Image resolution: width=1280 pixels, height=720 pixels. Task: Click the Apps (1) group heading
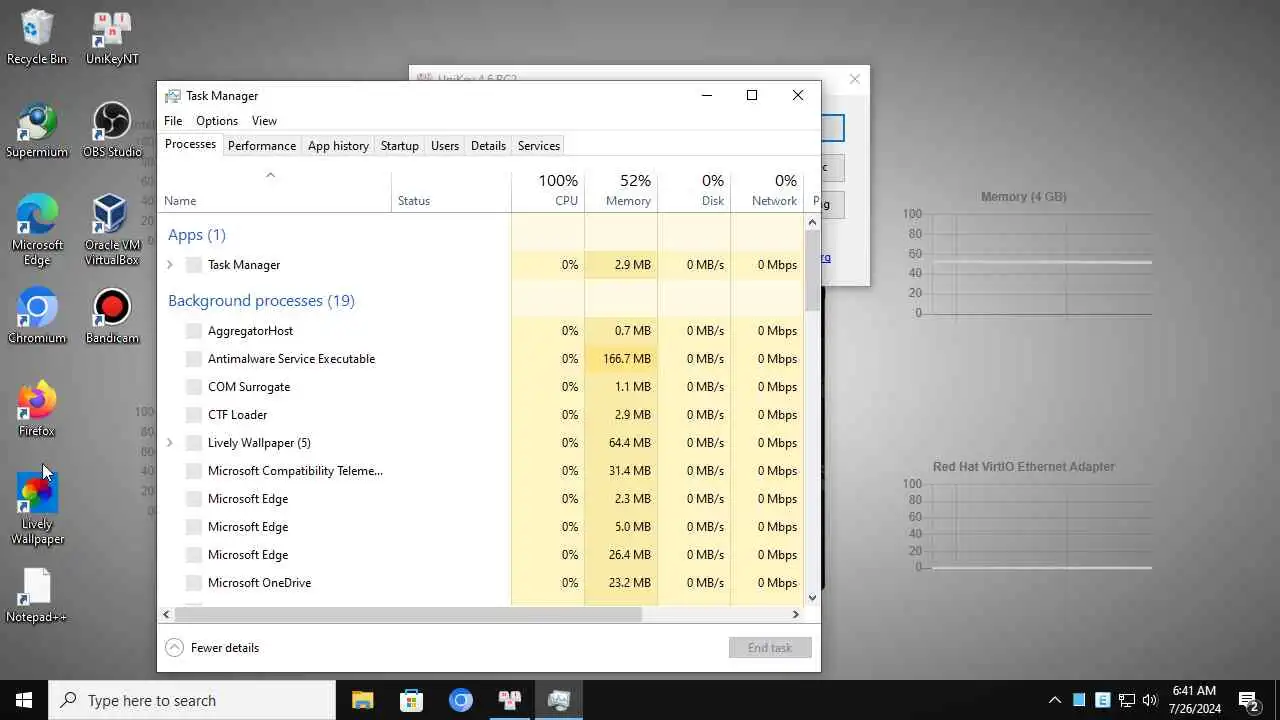[197, 235]
